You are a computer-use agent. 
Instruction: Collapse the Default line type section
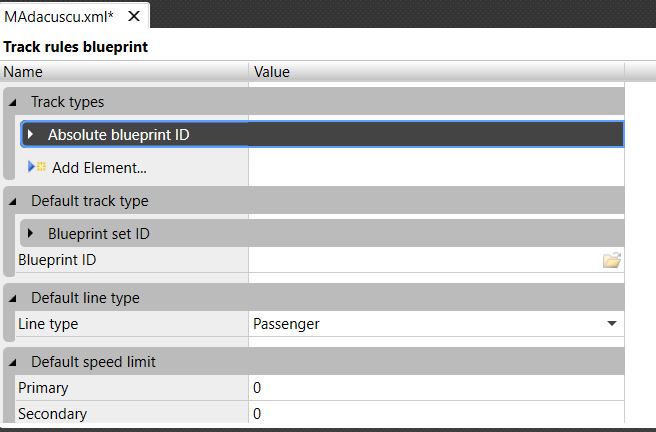coord(13,298)
